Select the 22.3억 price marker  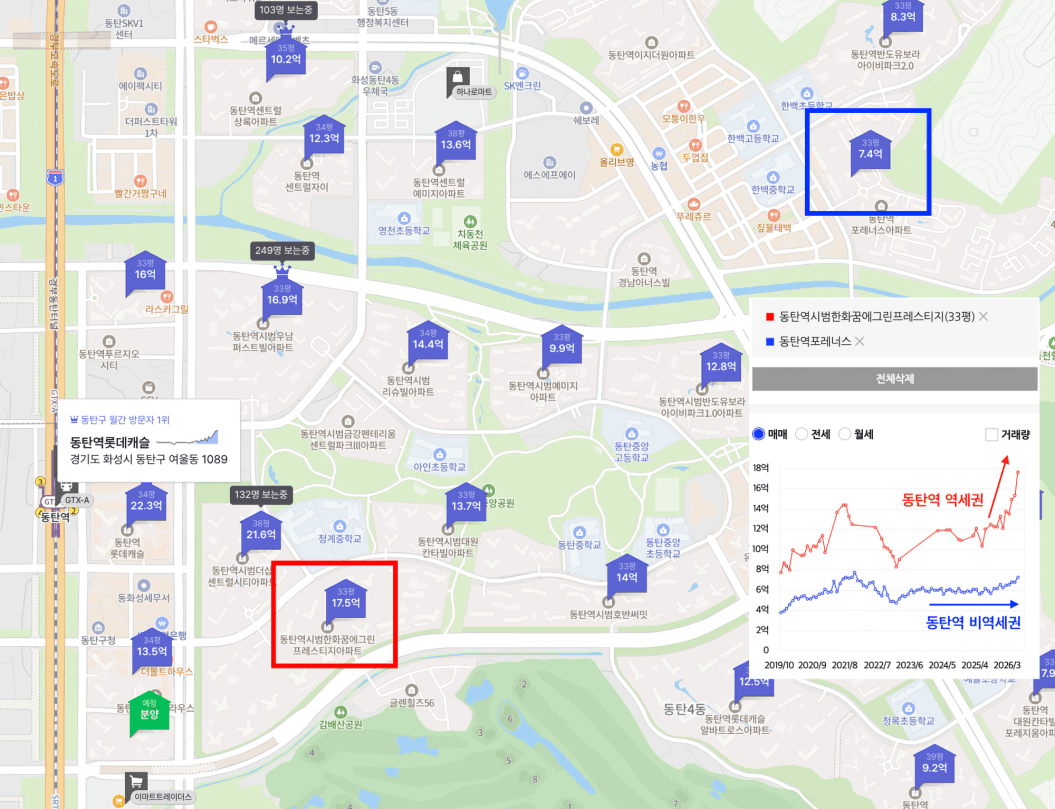(x=146, y=503)
